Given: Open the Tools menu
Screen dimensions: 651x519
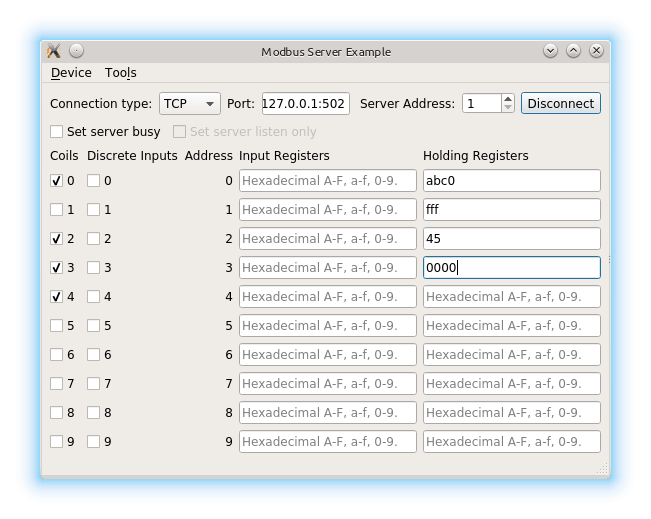Looking at the screenshot, I should [x=120, y=73].
